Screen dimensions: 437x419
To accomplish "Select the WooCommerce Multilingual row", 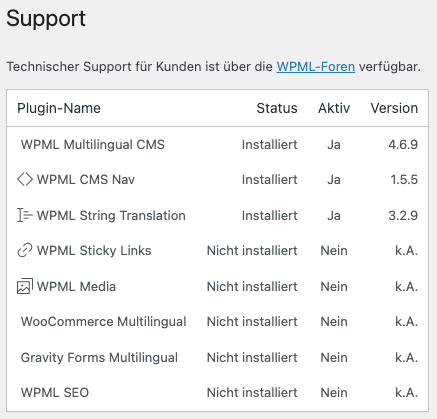I will click(217, 322).
